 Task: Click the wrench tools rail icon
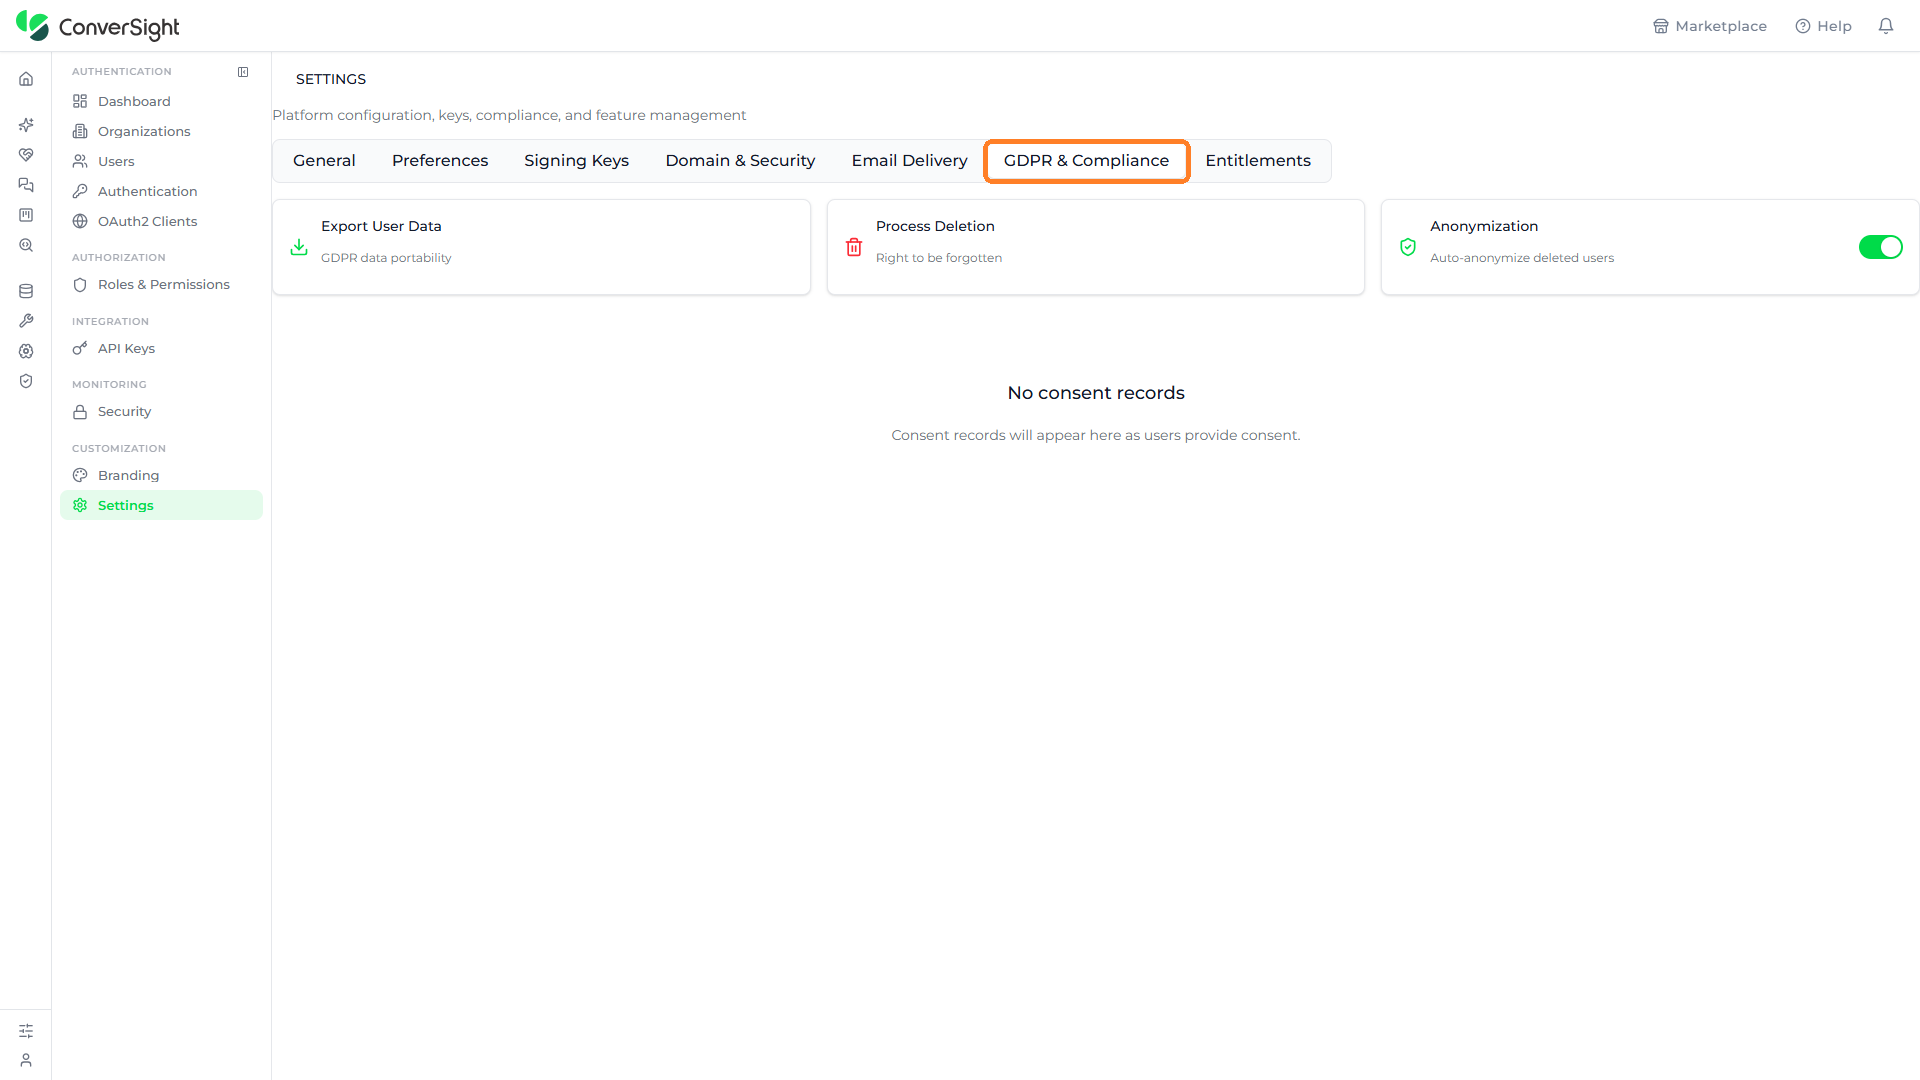tap(26, 321)
